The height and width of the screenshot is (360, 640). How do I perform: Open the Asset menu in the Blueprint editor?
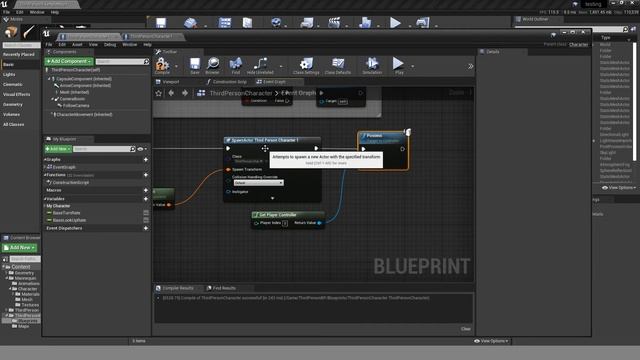click(77, 44)
